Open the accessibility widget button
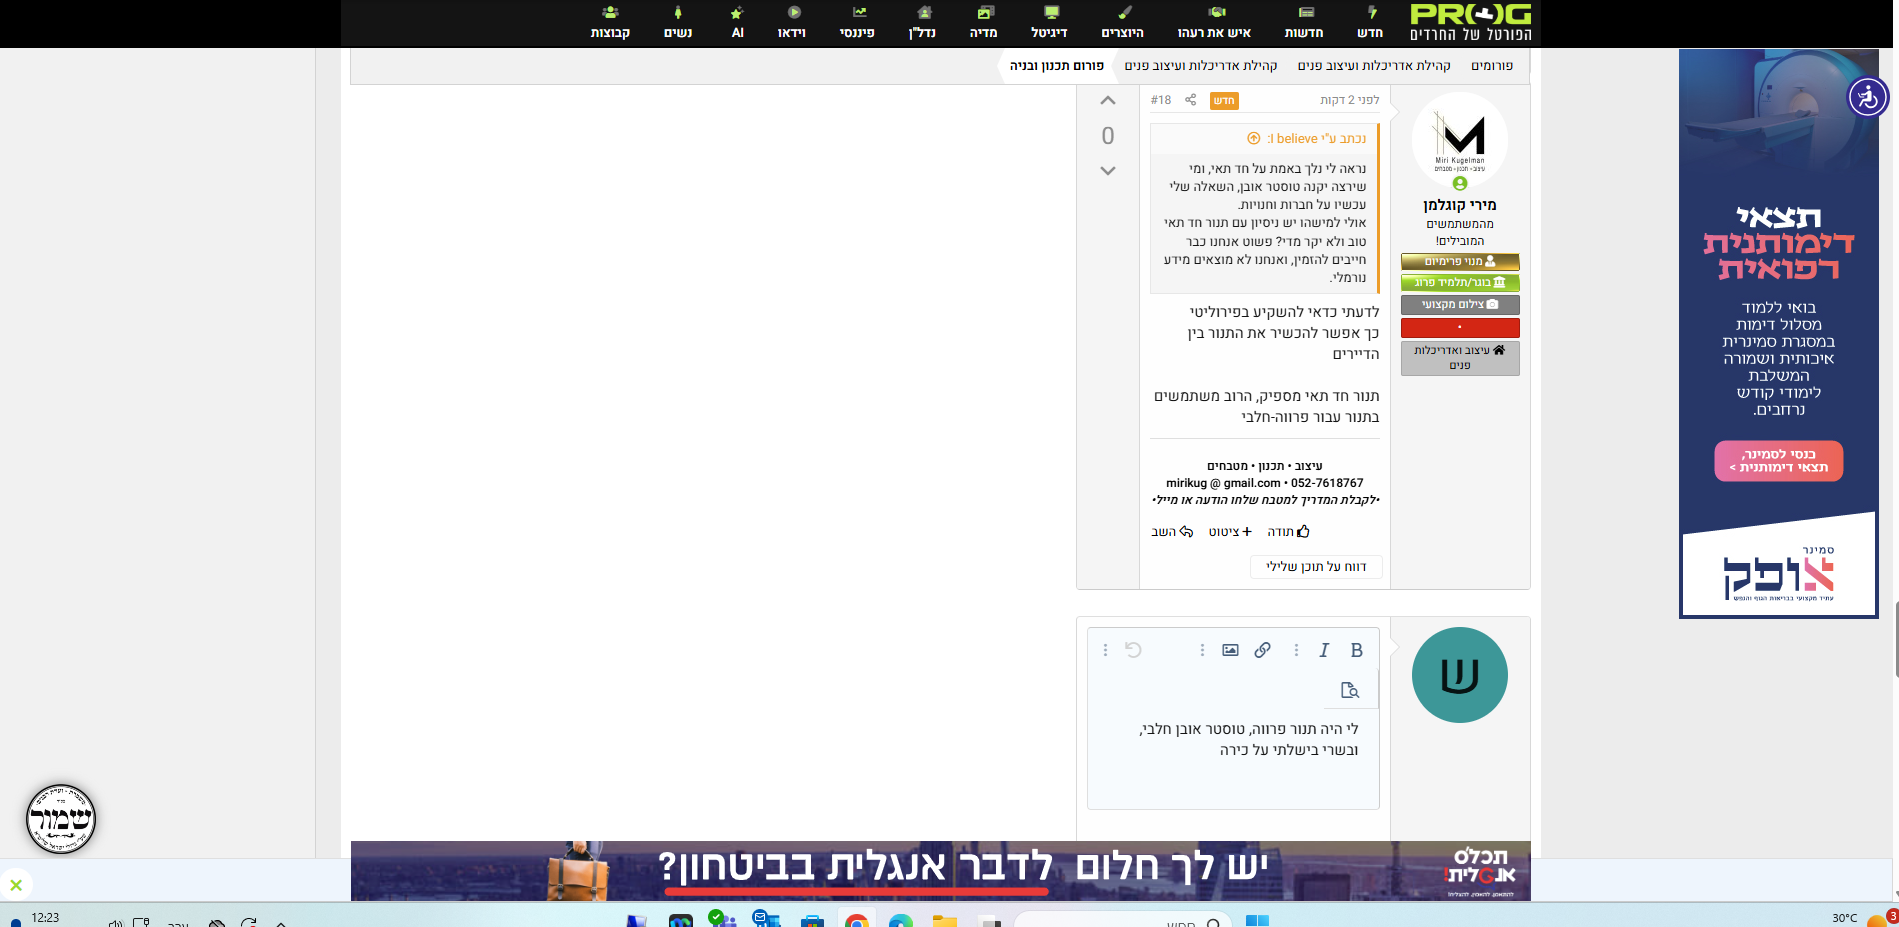This screenshot has width=1899, height=927. [1868, 97]
